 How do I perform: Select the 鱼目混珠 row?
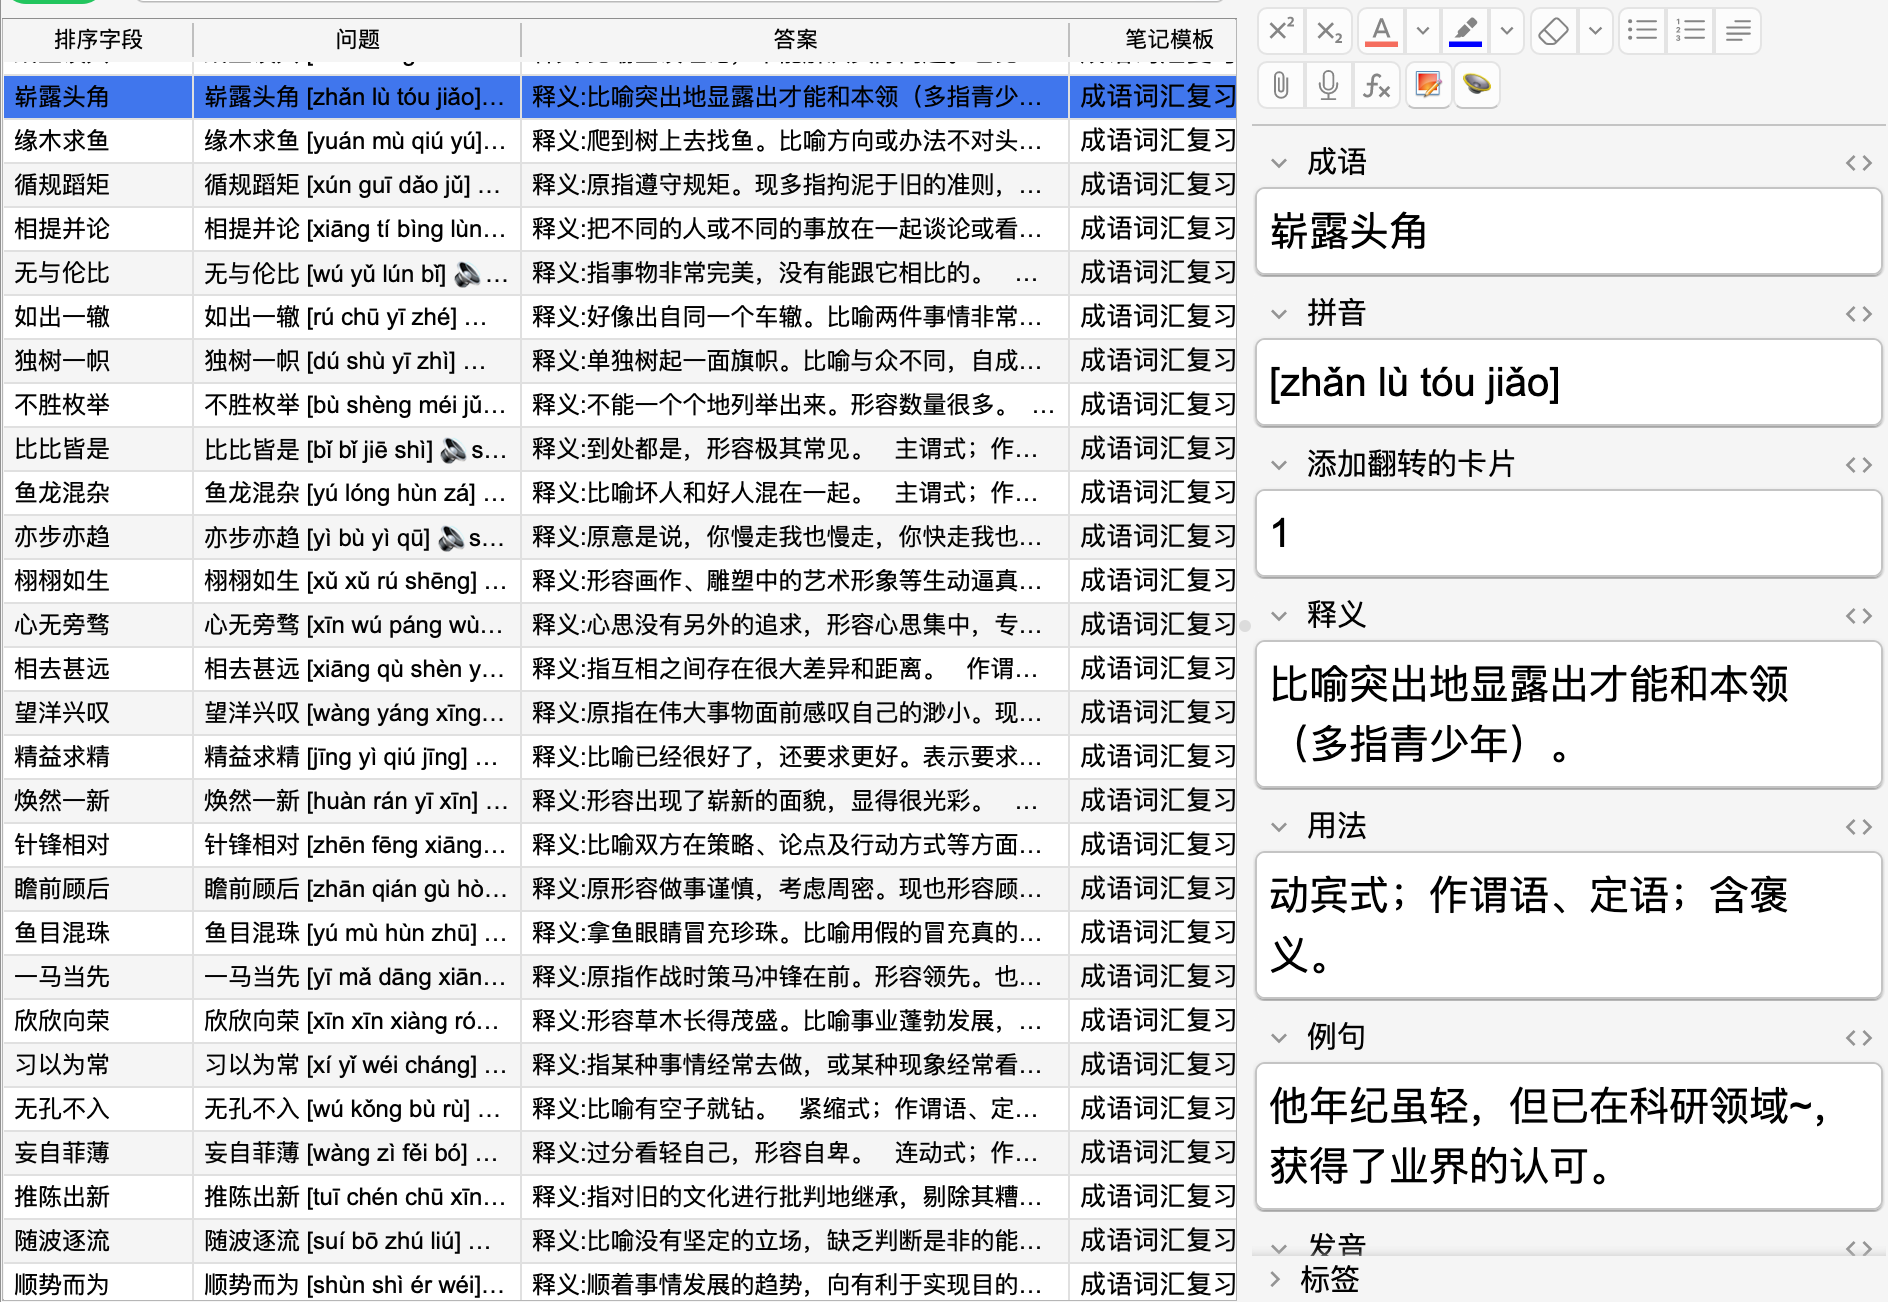620,933
